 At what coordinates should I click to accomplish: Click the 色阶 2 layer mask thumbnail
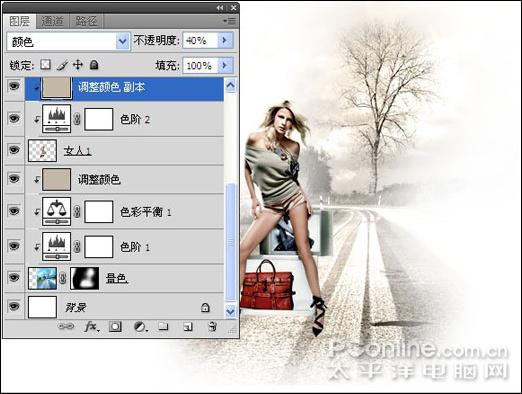coord(99,119)
